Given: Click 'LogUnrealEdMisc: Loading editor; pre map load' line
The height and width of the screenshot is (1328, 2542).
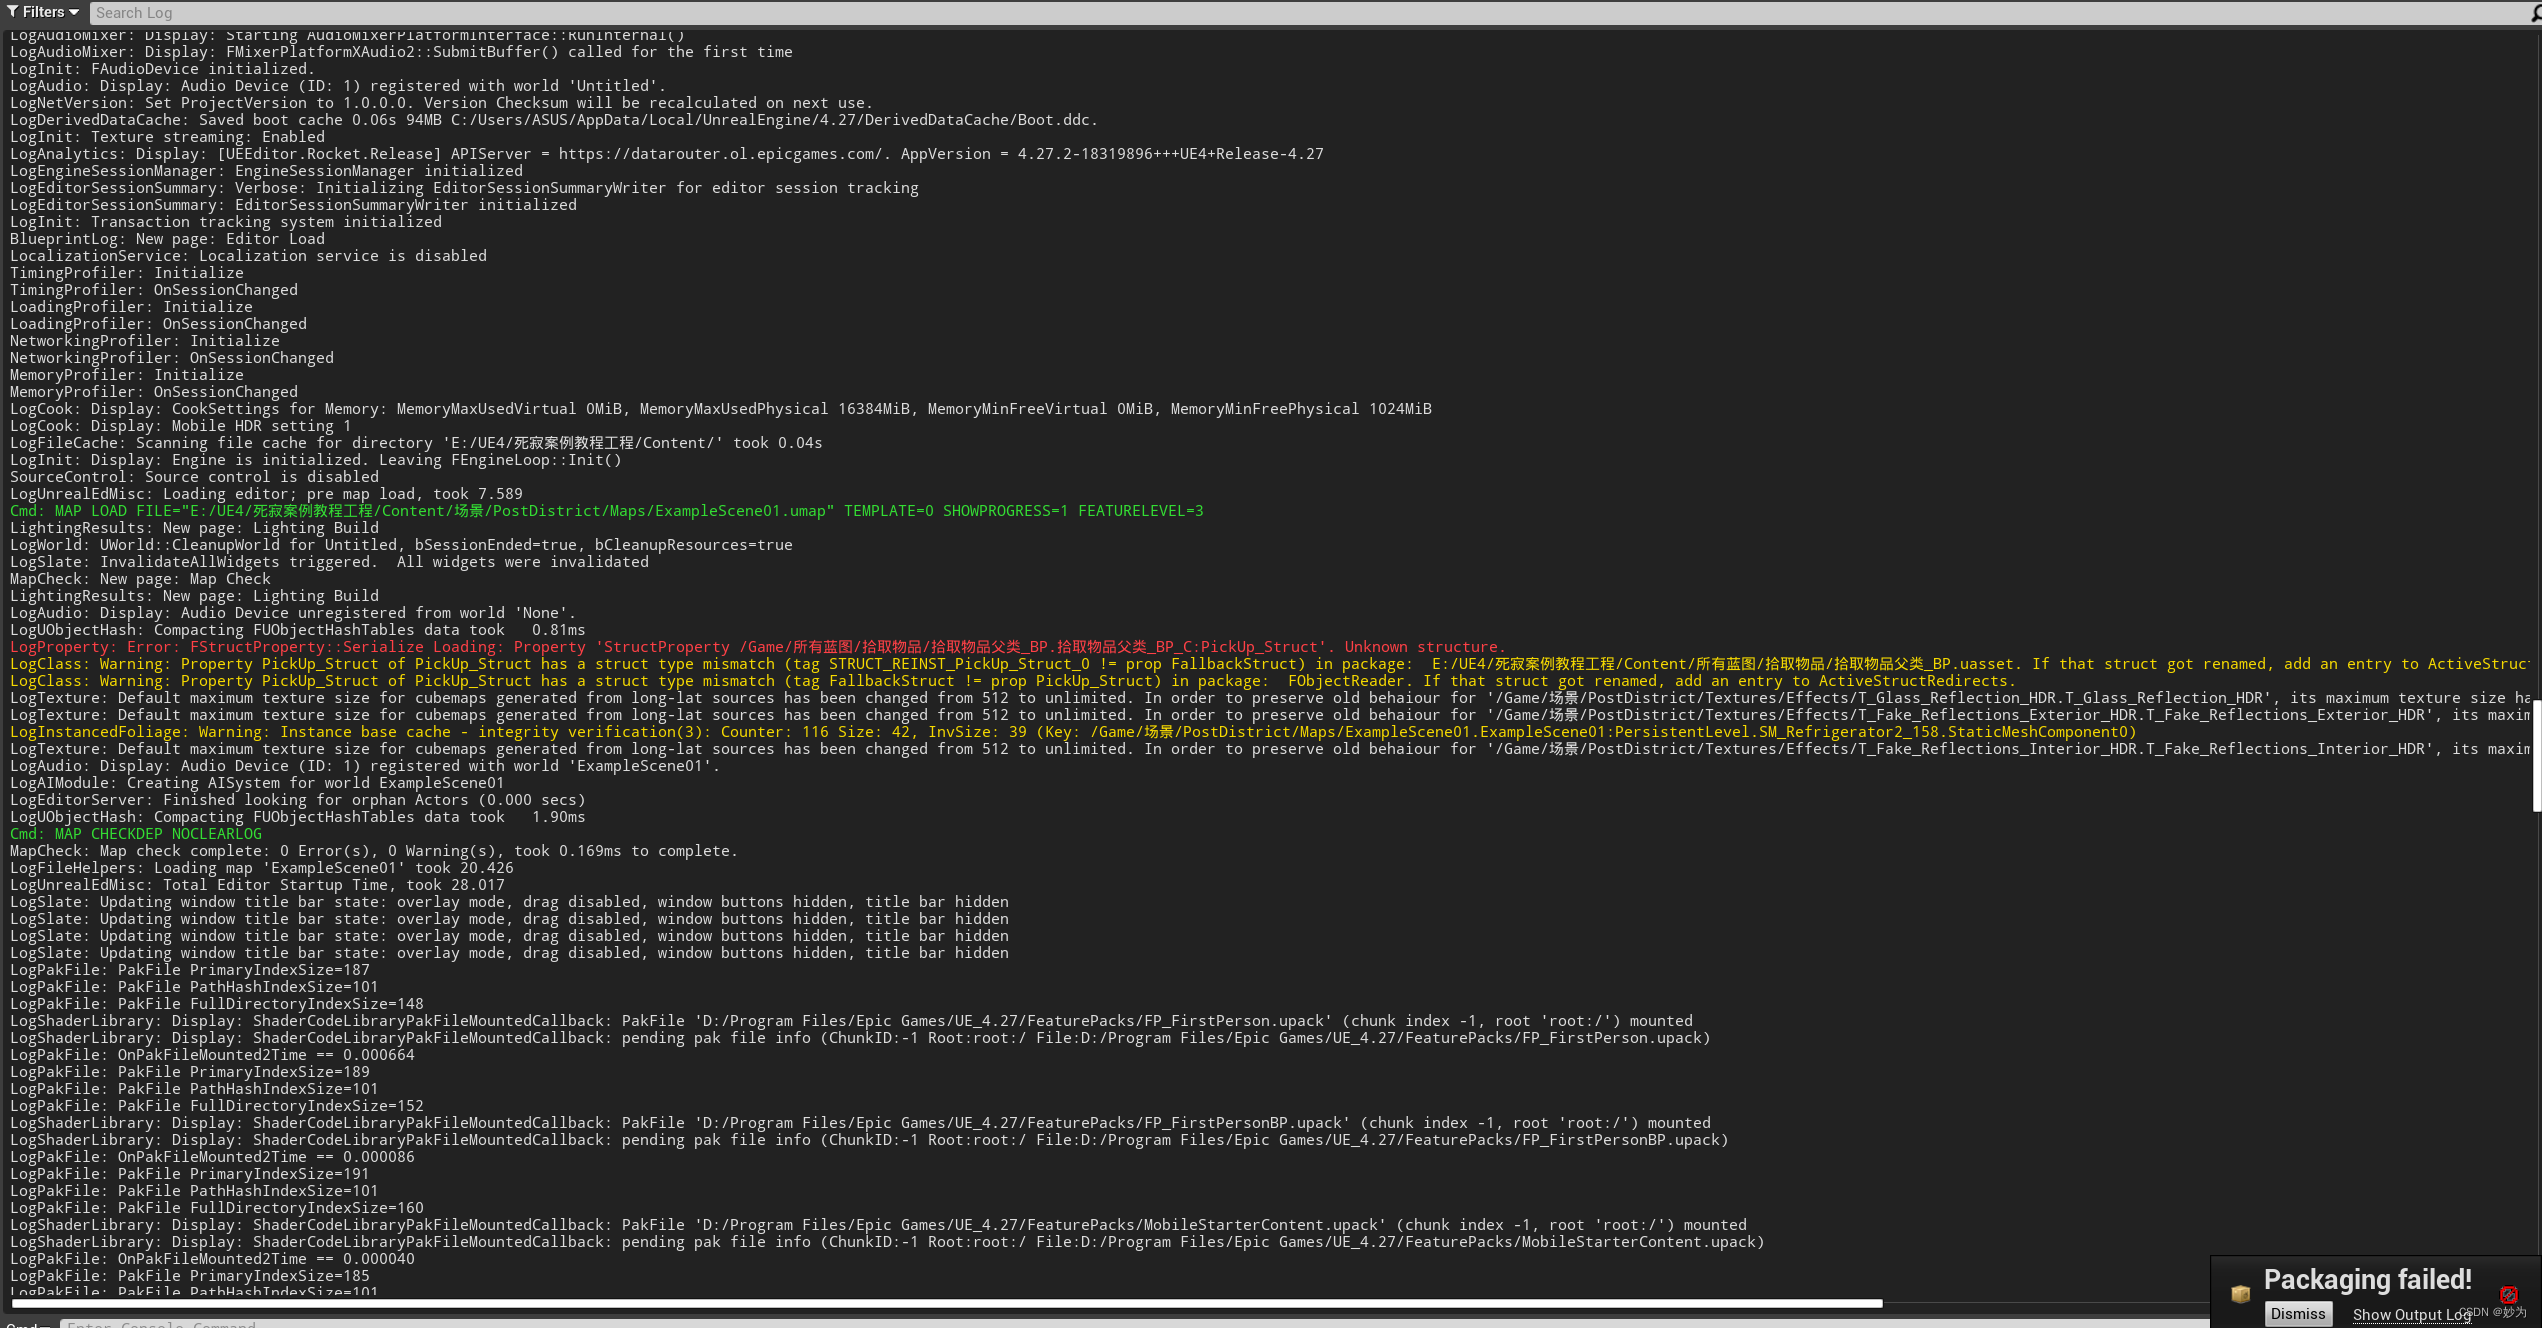Looking at the screenshot, I should pyautogui.click(x=266, y=494).
